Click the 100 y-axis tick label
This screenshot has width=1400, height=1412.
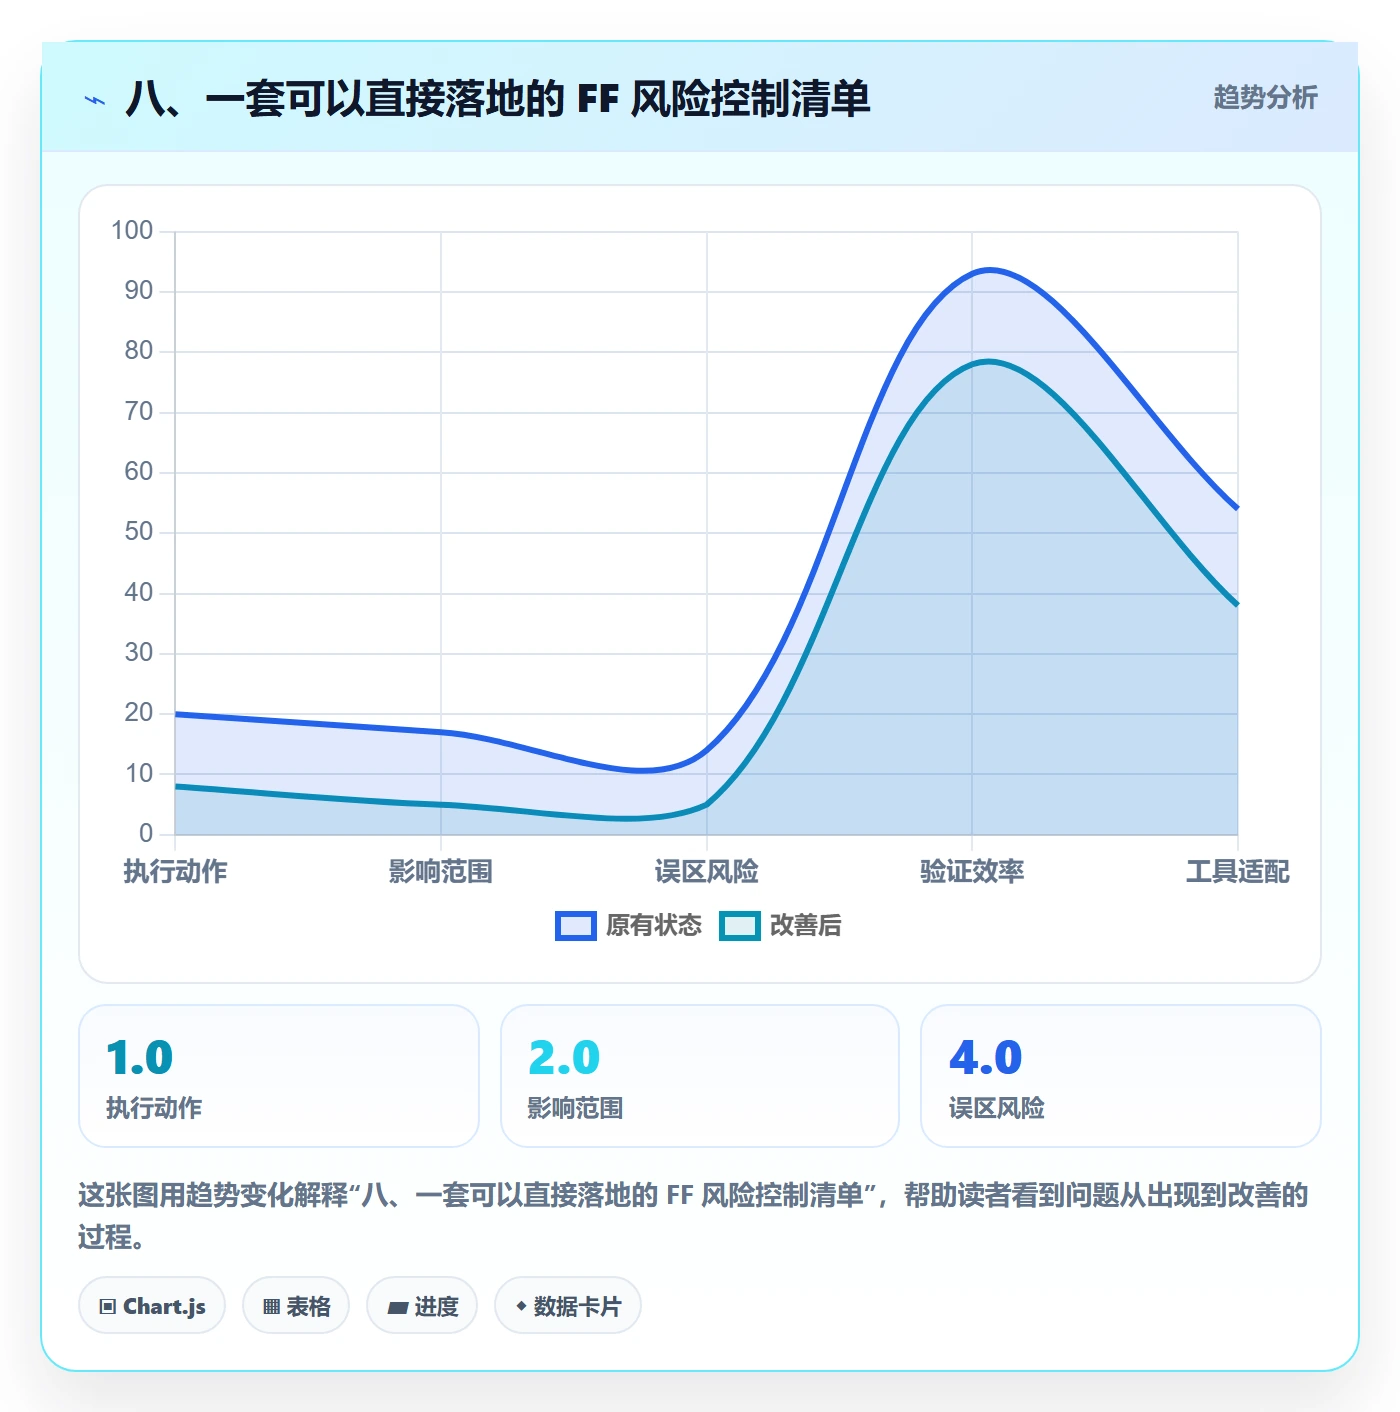tap(132, 231)
